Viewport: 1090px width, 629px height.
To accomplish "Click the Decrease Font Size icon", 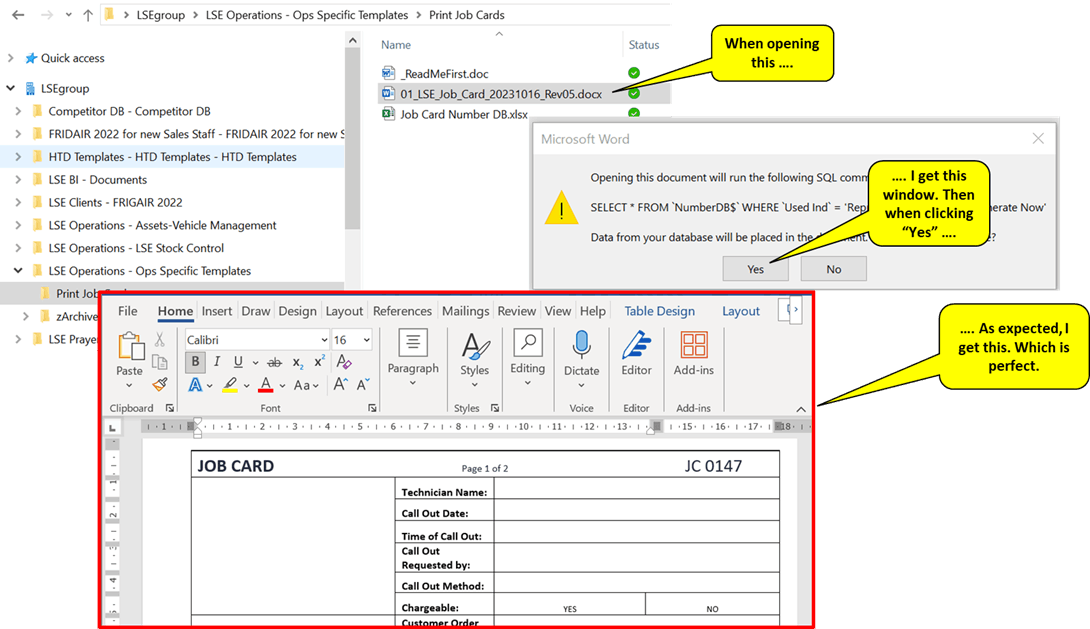I will 363,384.
